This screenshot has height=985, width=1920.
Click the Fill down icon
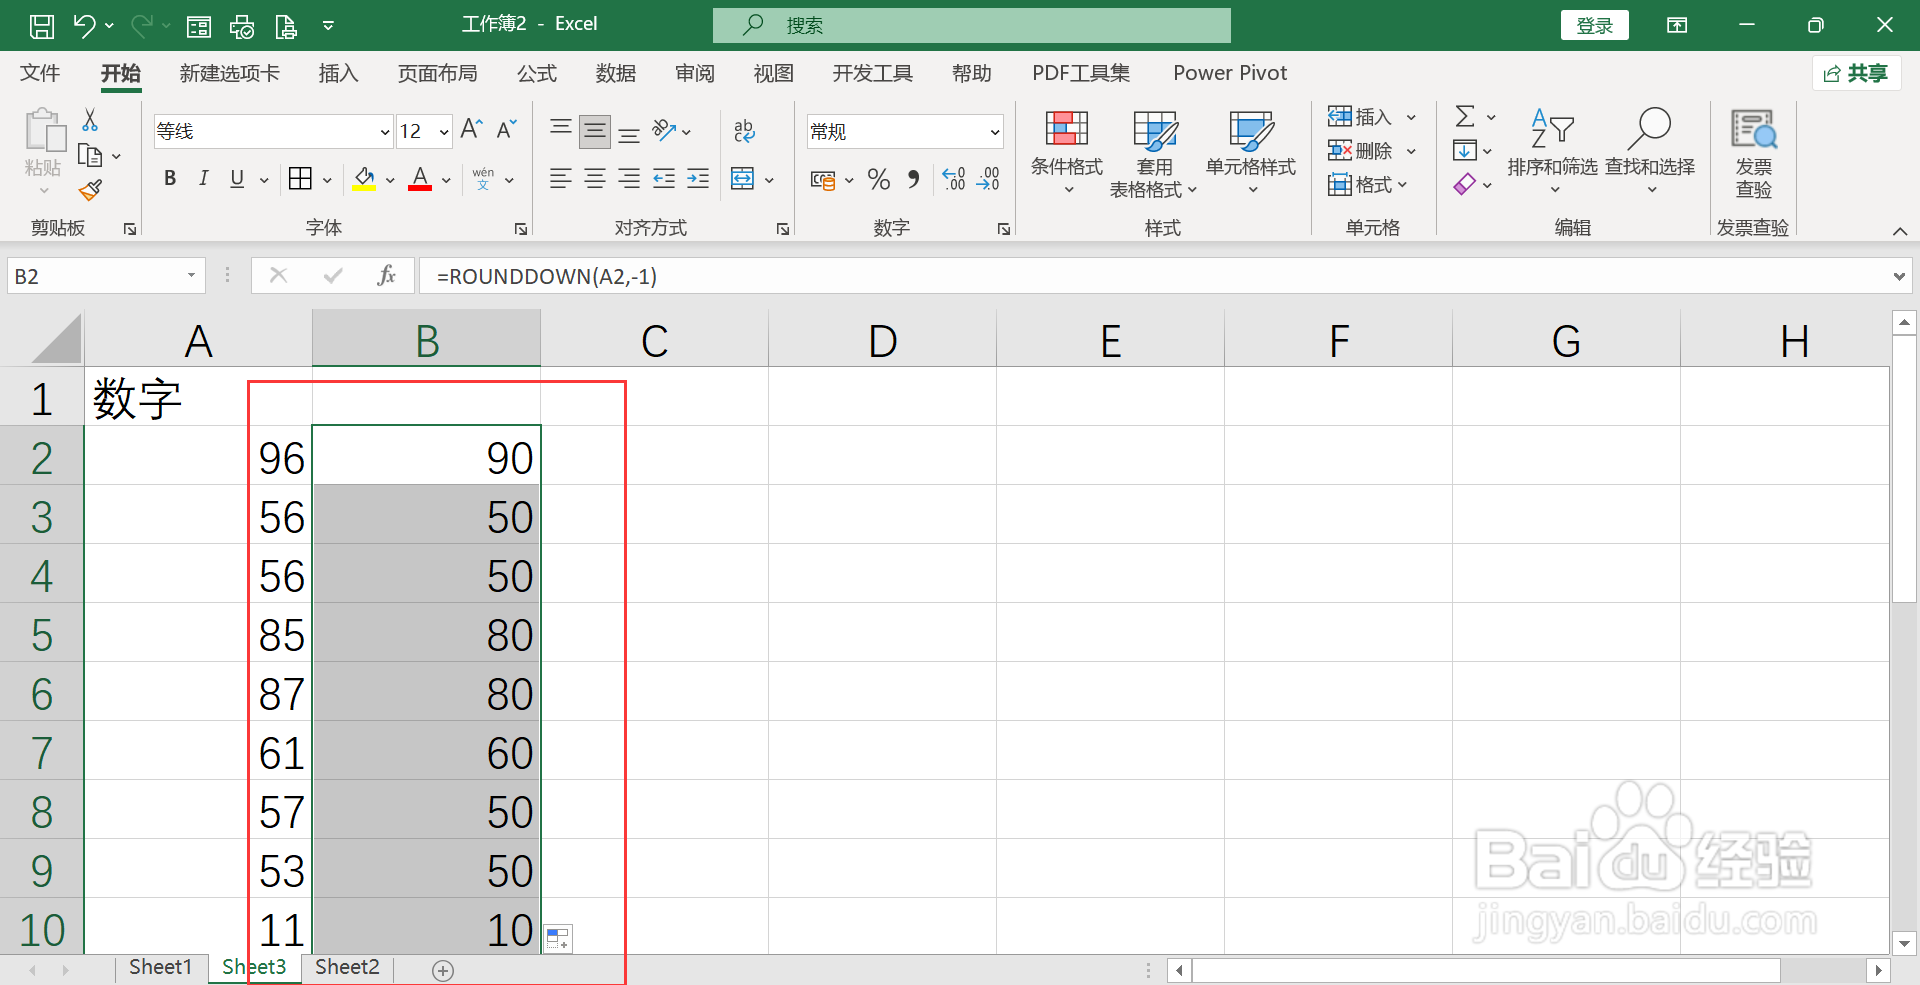click(x=1464, y=151)
